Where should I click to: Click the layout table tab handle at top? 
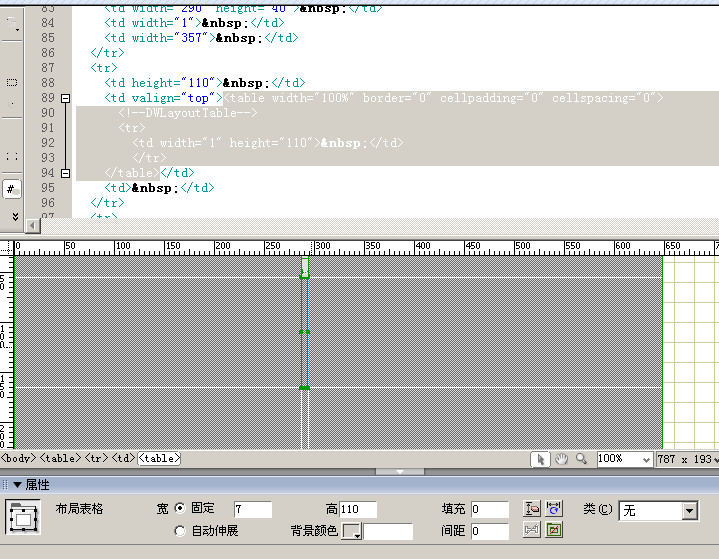[x=304, y=265]
